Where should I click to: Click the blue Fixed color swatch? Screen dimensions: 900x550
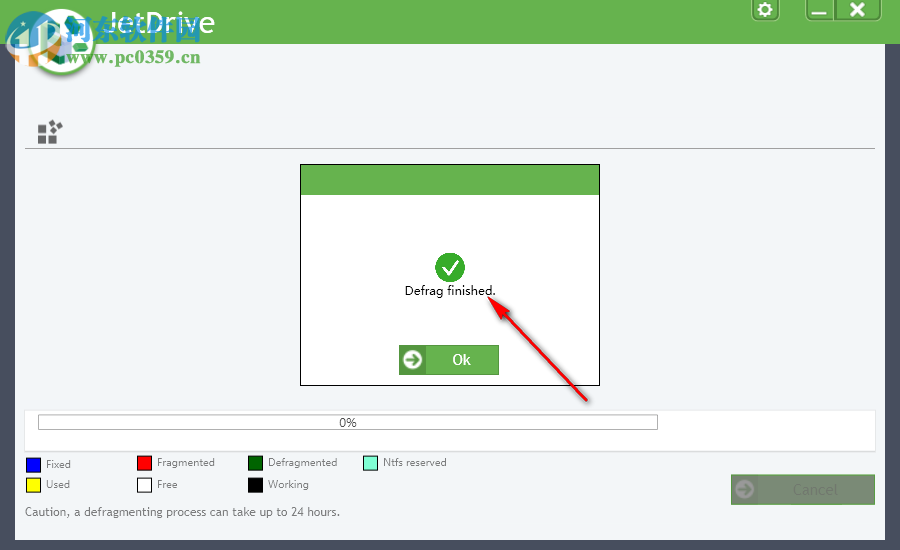(x=34, y=464)
